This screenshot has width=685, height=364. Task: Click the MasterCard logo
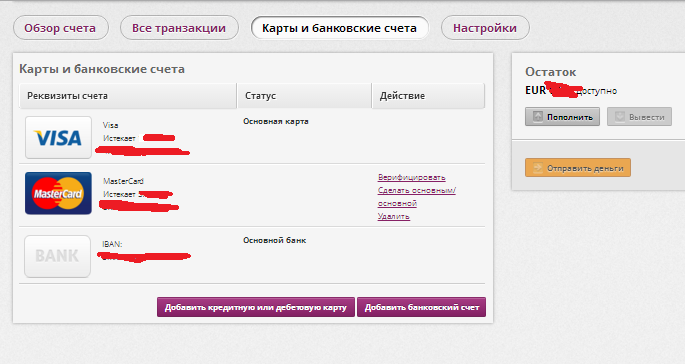click(58, 193)
